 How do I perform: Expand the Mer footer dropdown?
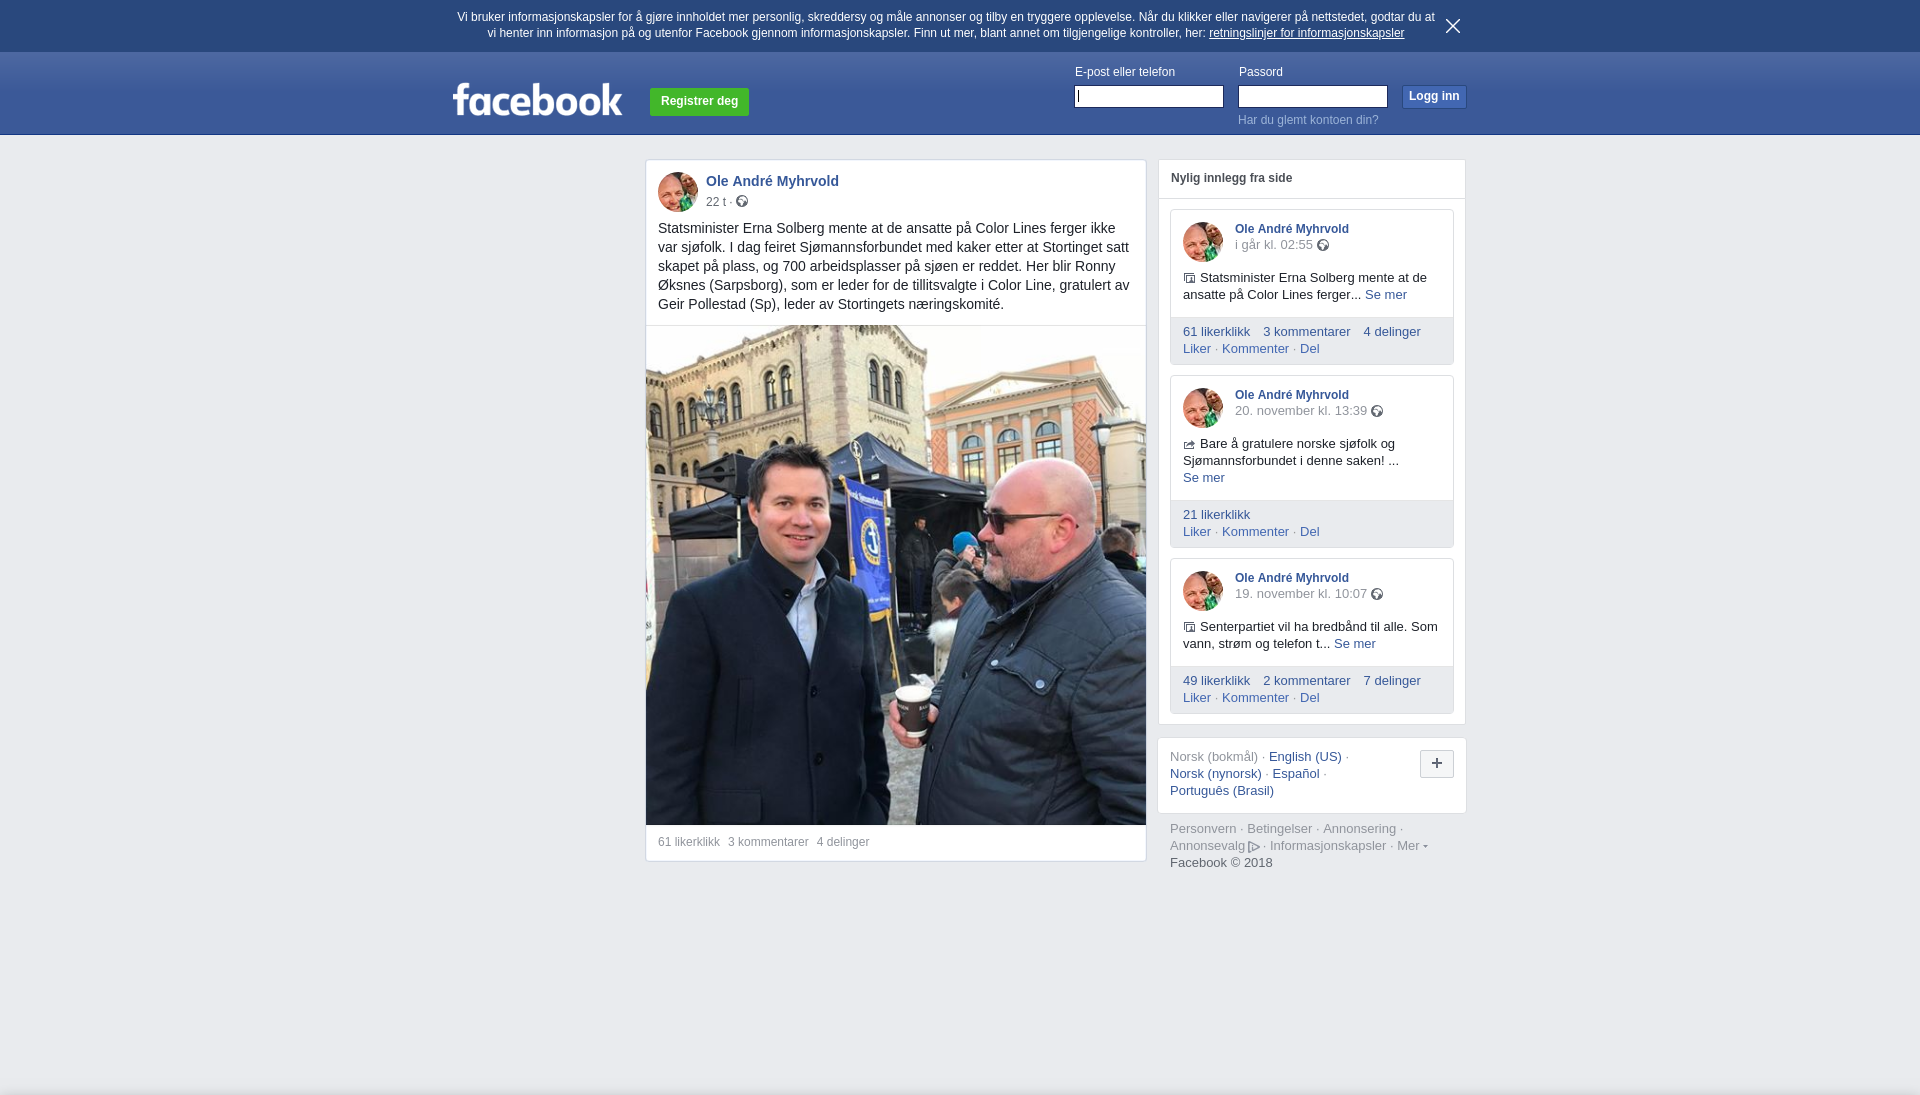click(1412, 846)
